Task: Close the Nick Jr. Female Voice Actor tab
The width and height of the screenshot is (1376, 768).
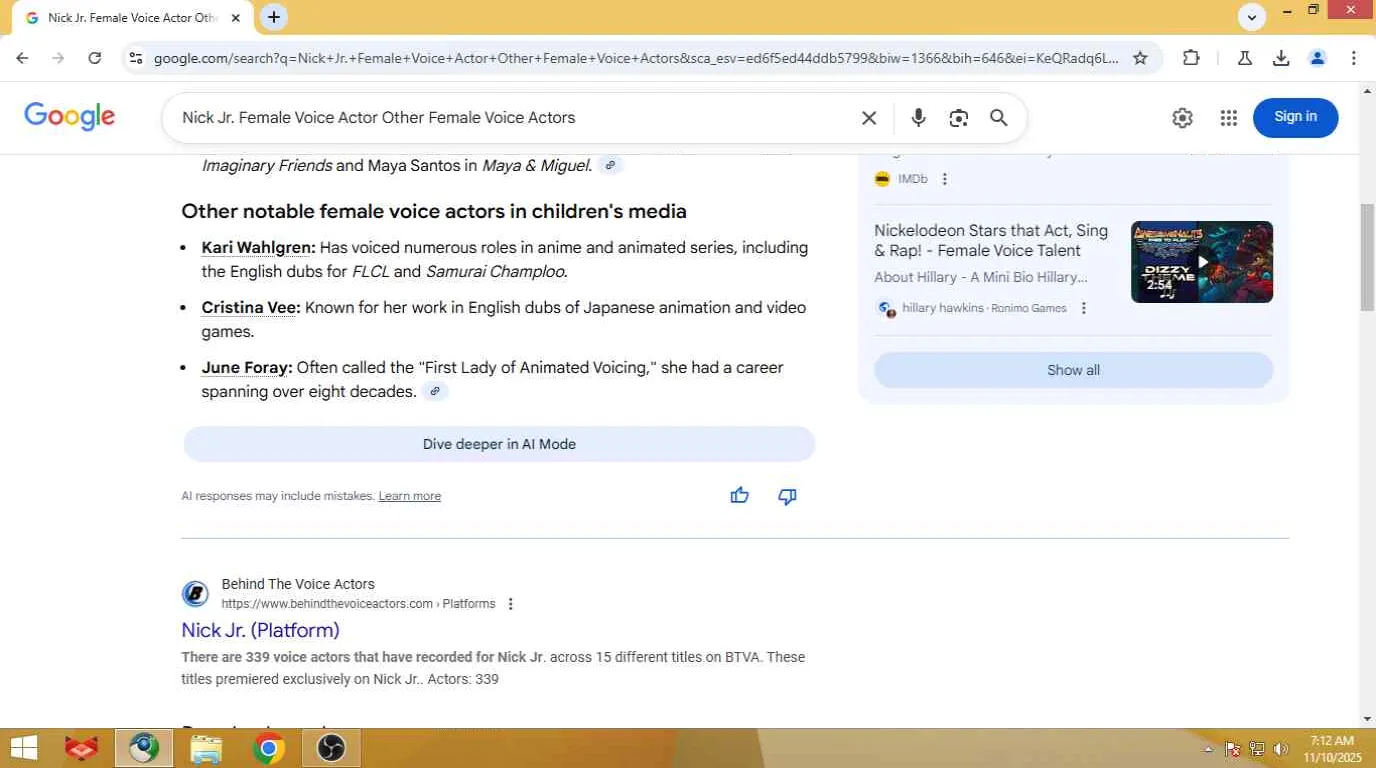Action: tap(236, 18)
